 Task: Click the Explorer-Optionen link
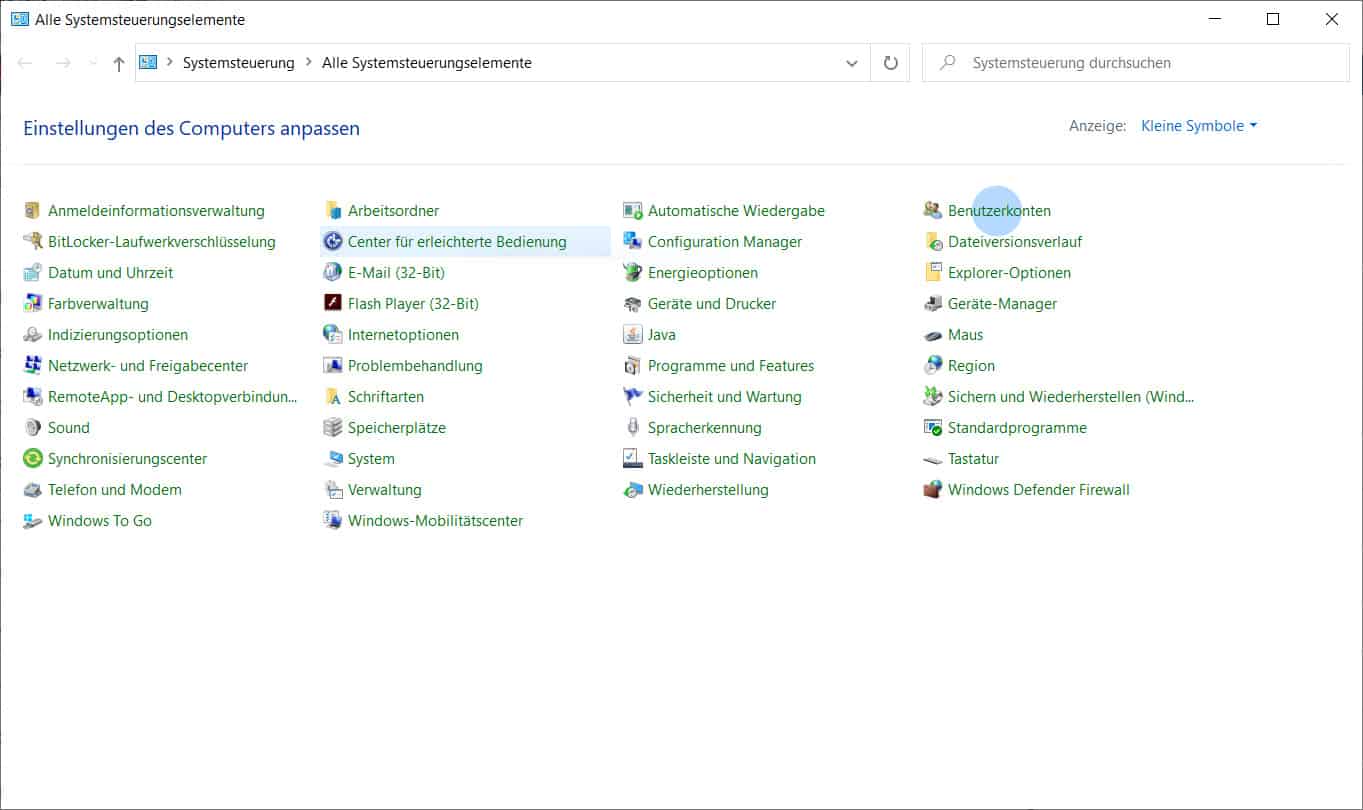pyautogui.click(x=1009, y=273)
